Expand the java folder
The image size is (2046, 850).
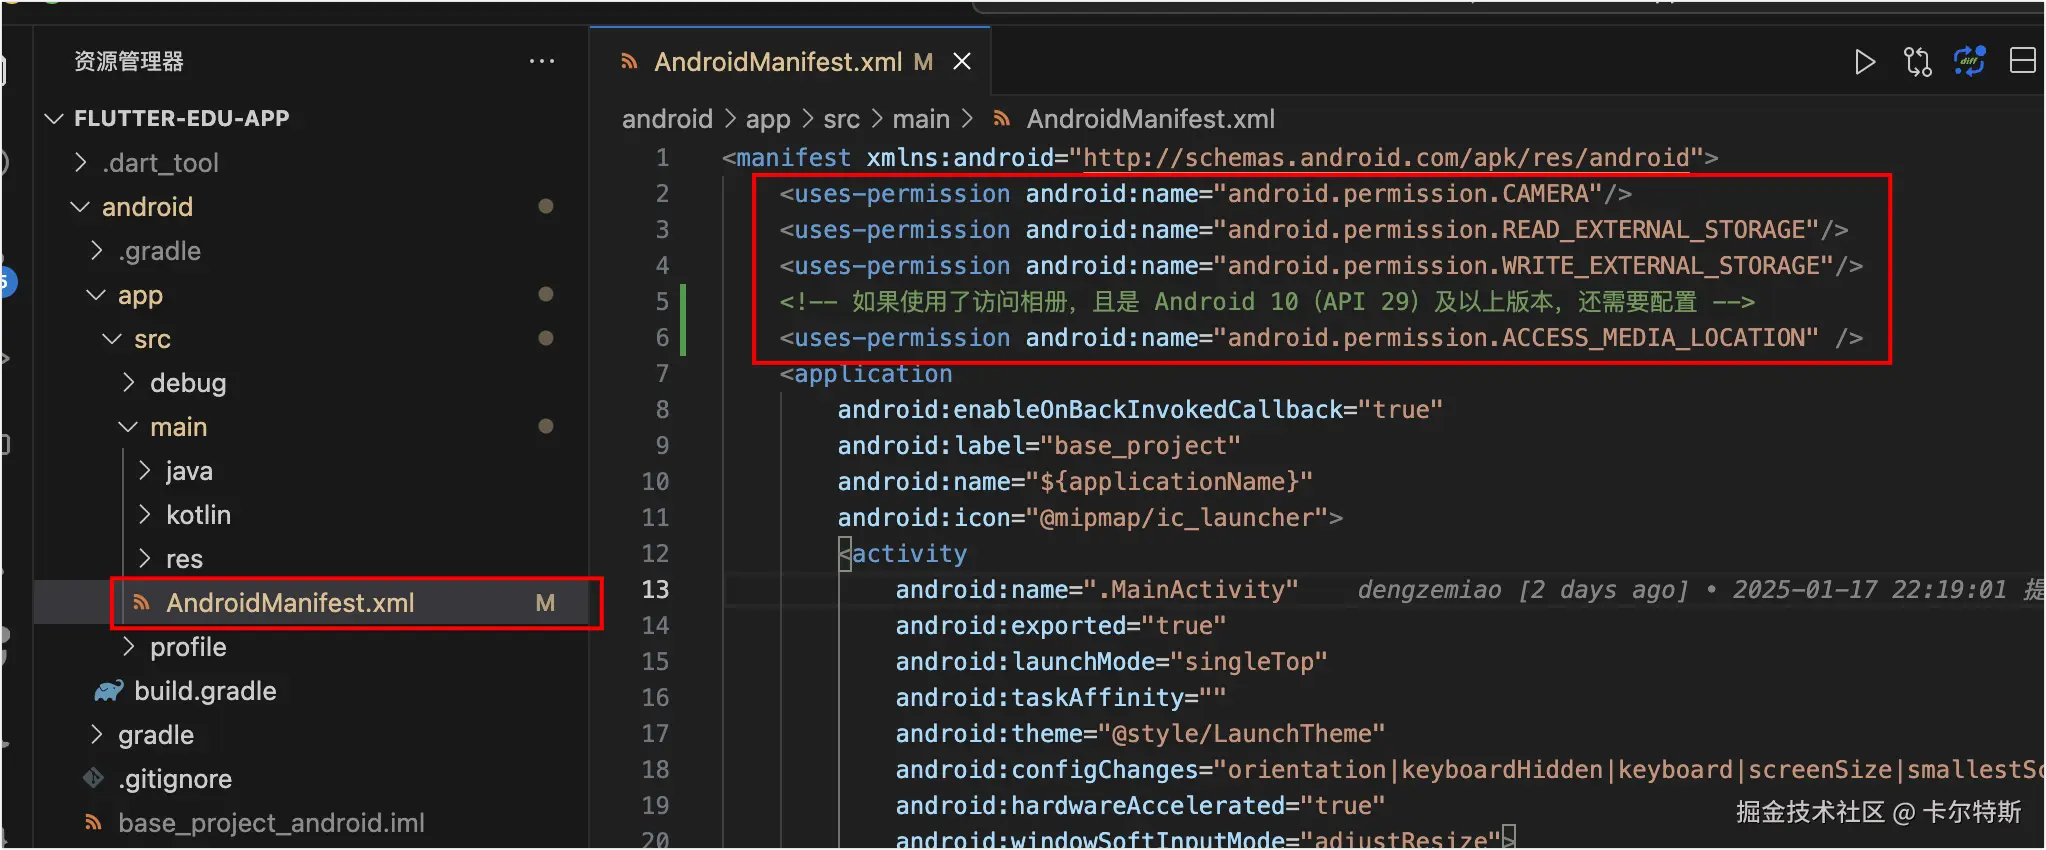145,470
